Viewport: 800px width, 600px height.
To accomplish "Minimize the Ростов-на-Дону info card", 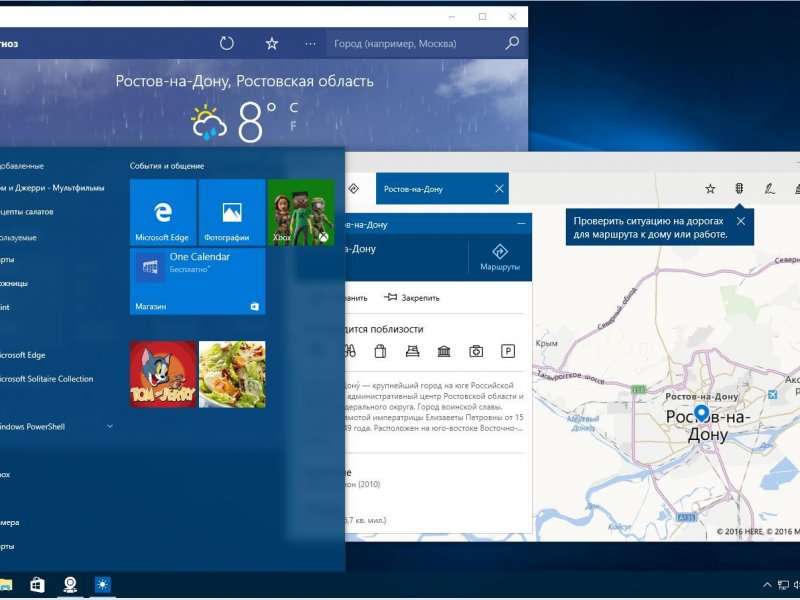I will (x=521, y=223).
